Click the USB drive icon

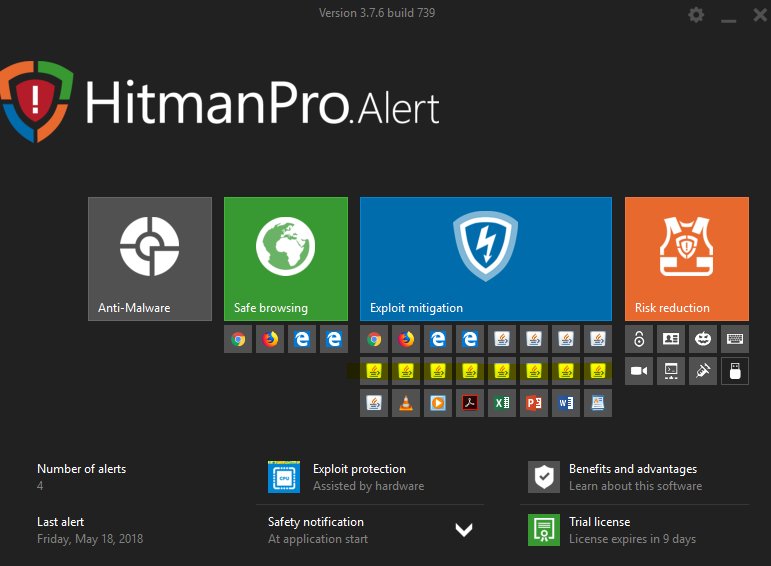pos(735,371)
